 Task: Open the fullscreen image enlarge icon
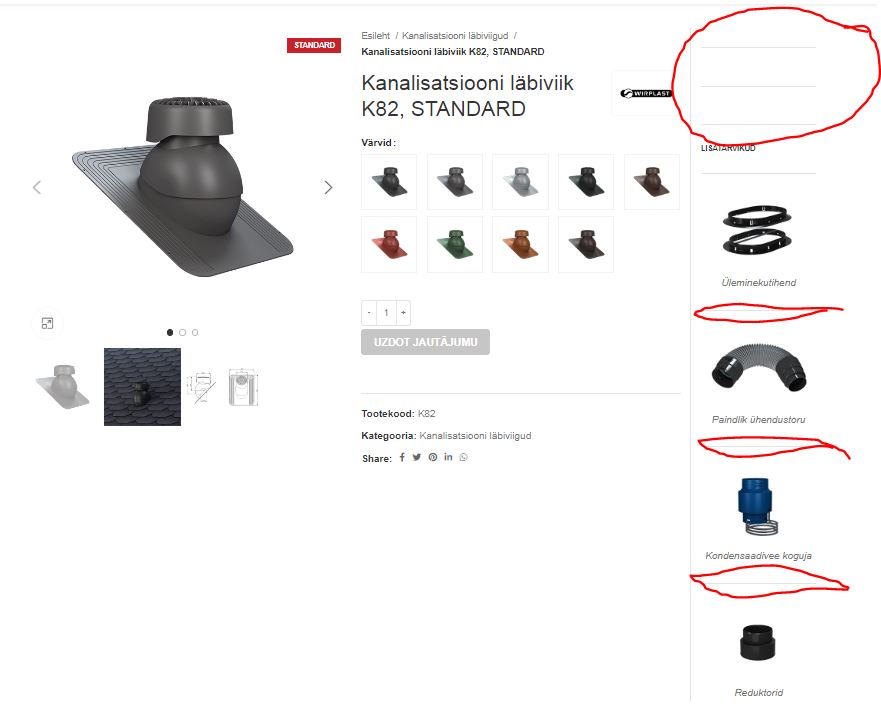(48, 323)
